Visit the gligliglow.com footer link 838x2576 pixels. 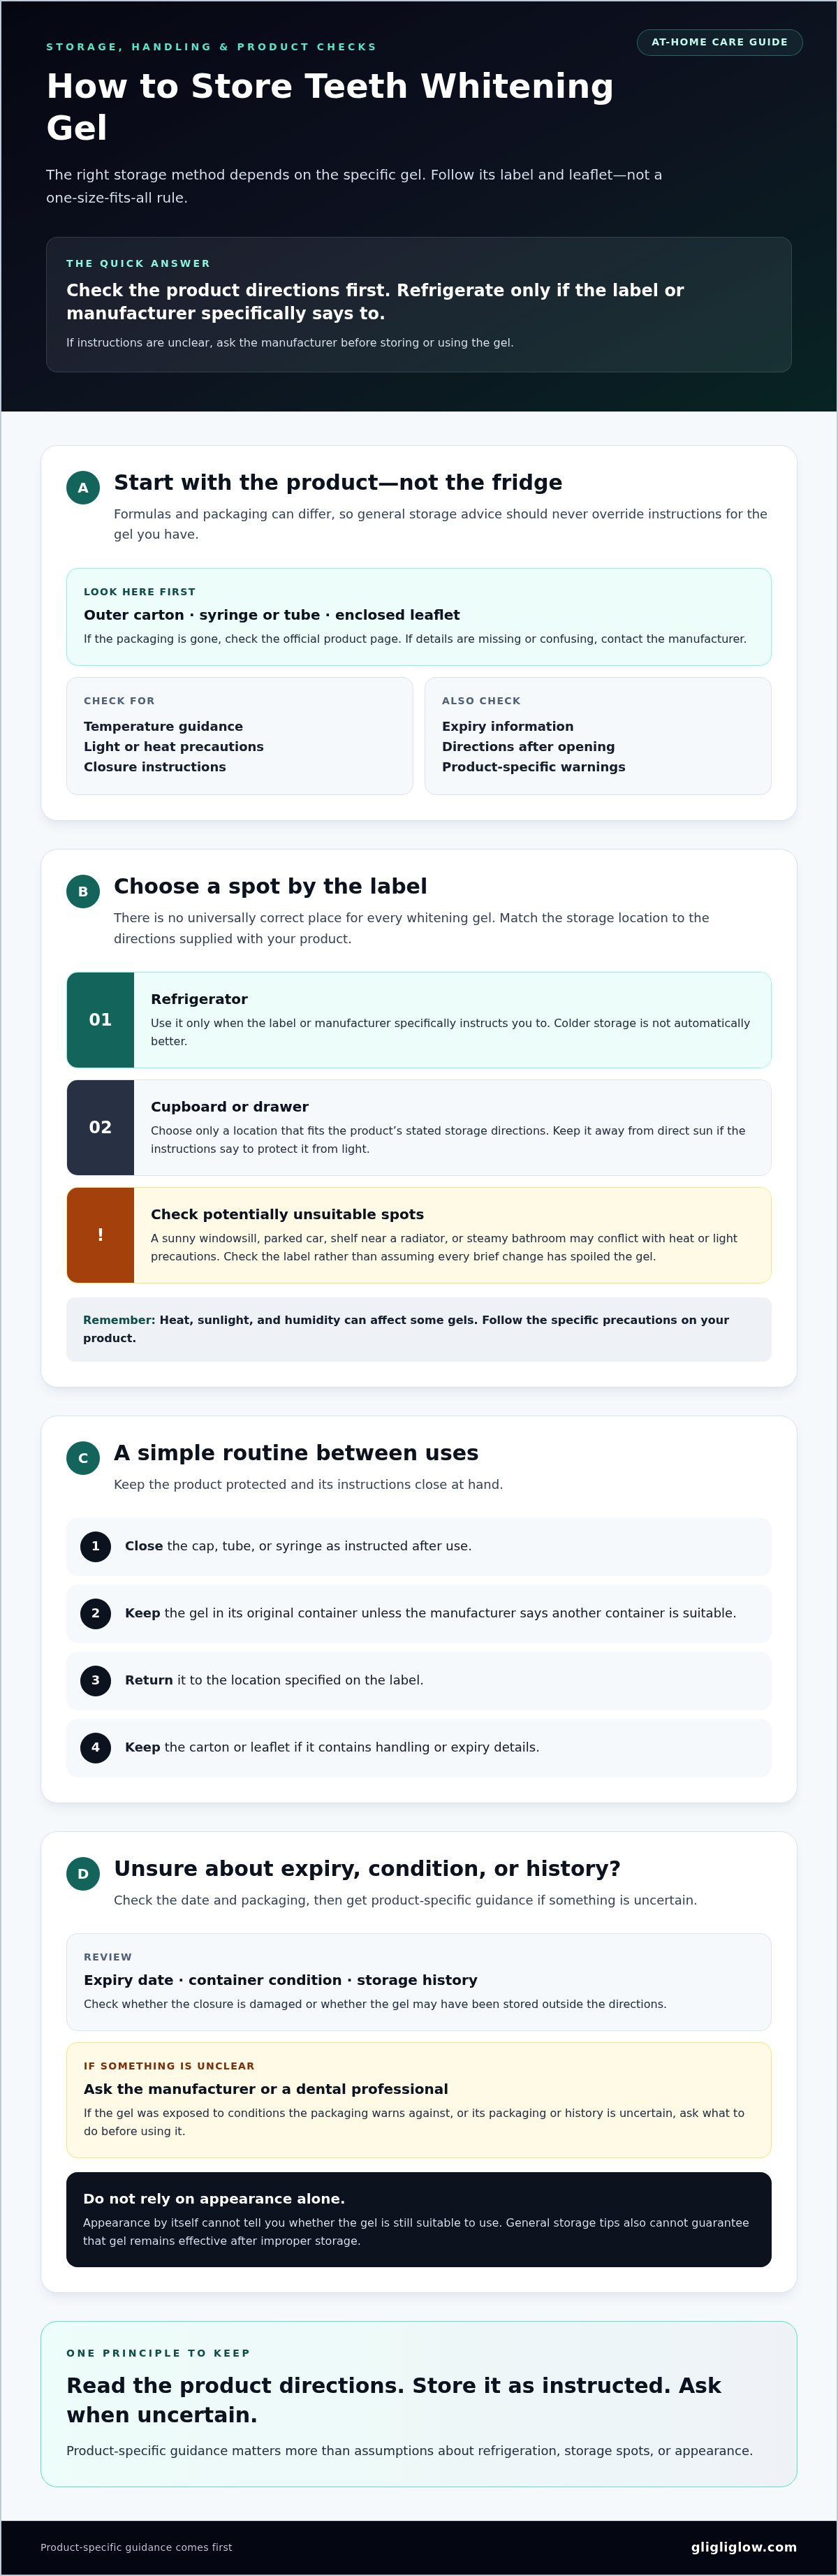click(744, 2547)
